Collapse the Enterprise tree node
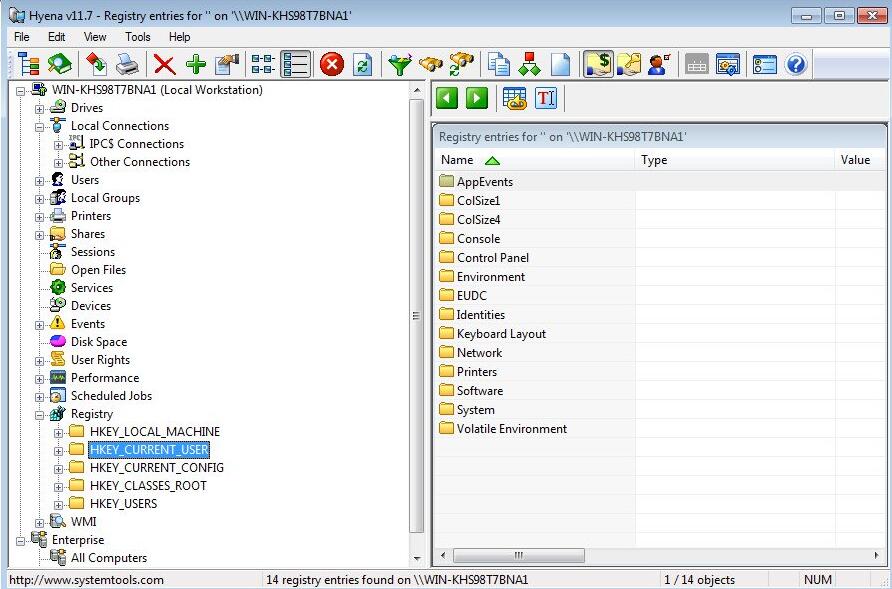Screen dimensions: 892x589 pyautogui.click(x=20, y=541)
